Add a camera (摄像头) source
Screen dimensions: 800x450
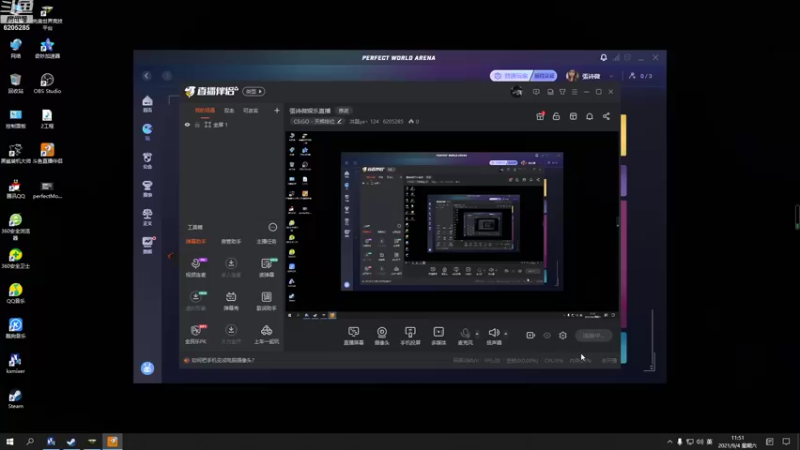click(382, 336)
